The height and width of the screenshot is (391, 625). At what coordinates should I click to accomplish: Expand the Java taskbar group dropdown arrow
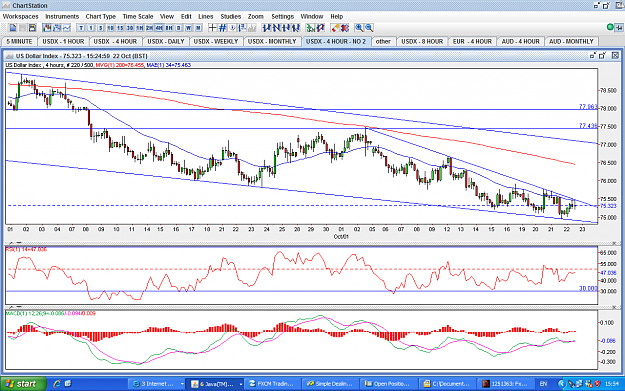[241, 384]
